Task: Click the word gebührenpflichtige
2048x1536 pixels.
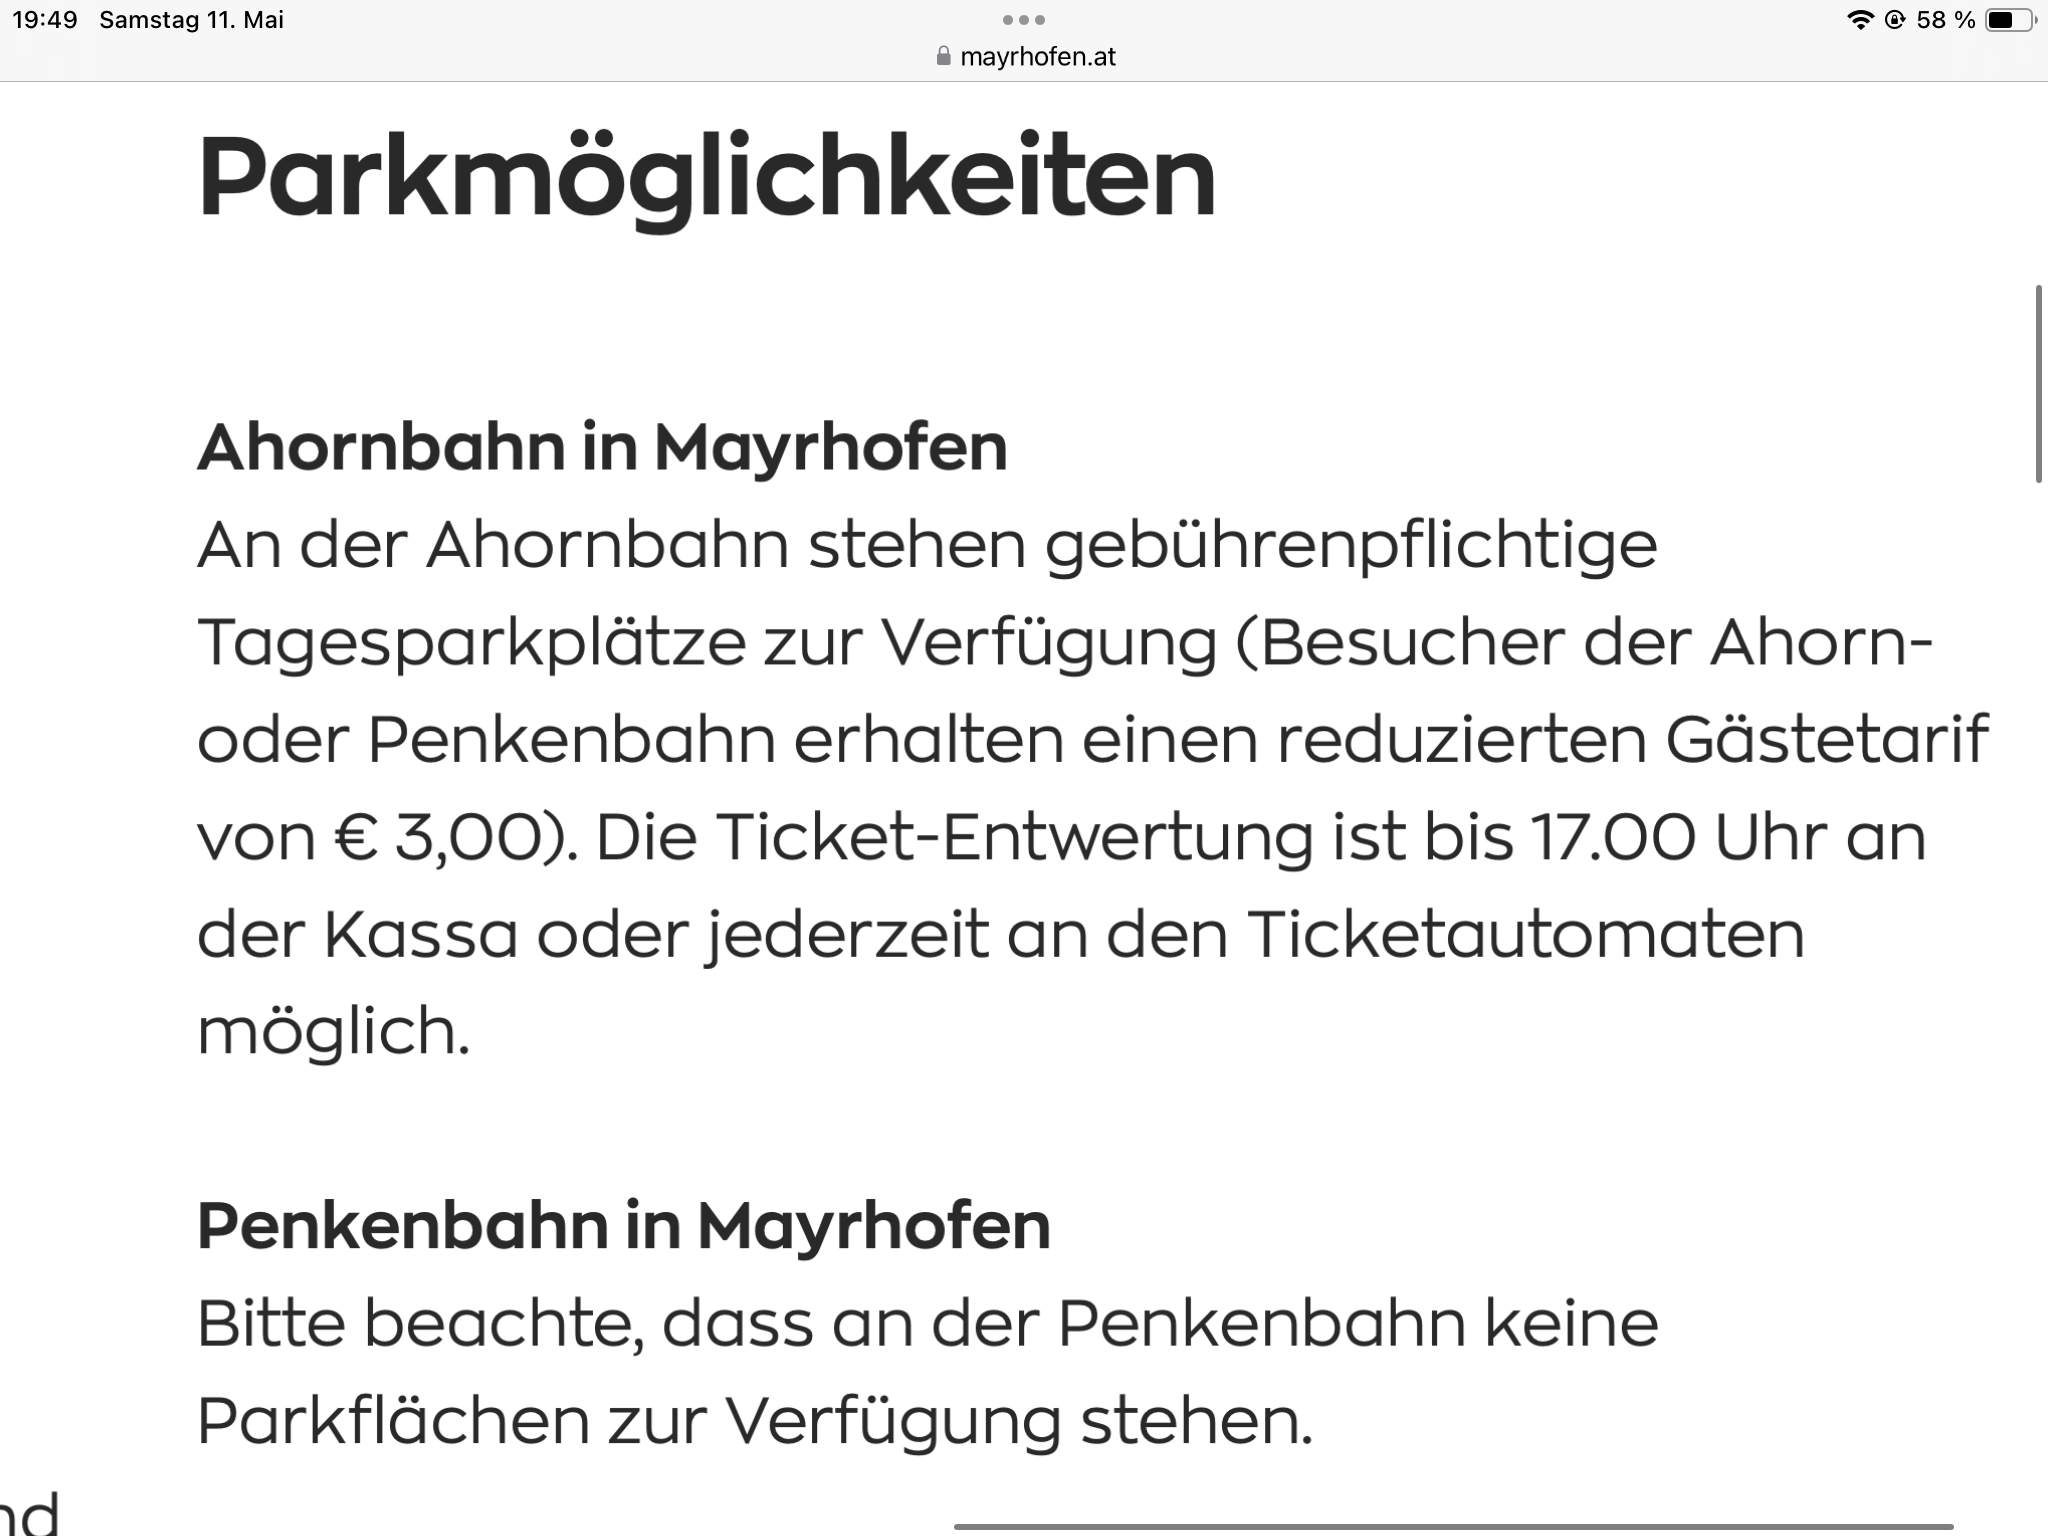Action: point(1352,545)
